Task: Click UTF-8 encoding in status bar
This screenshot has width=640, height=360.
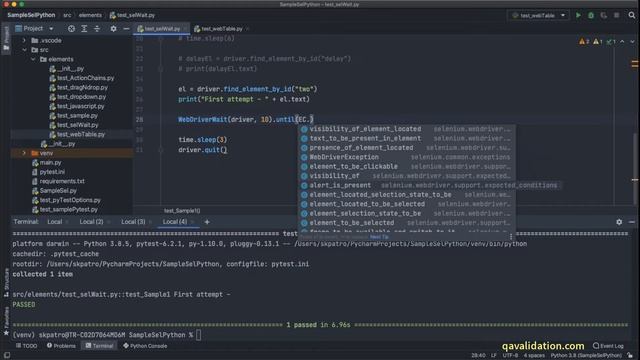Action: 510,356
